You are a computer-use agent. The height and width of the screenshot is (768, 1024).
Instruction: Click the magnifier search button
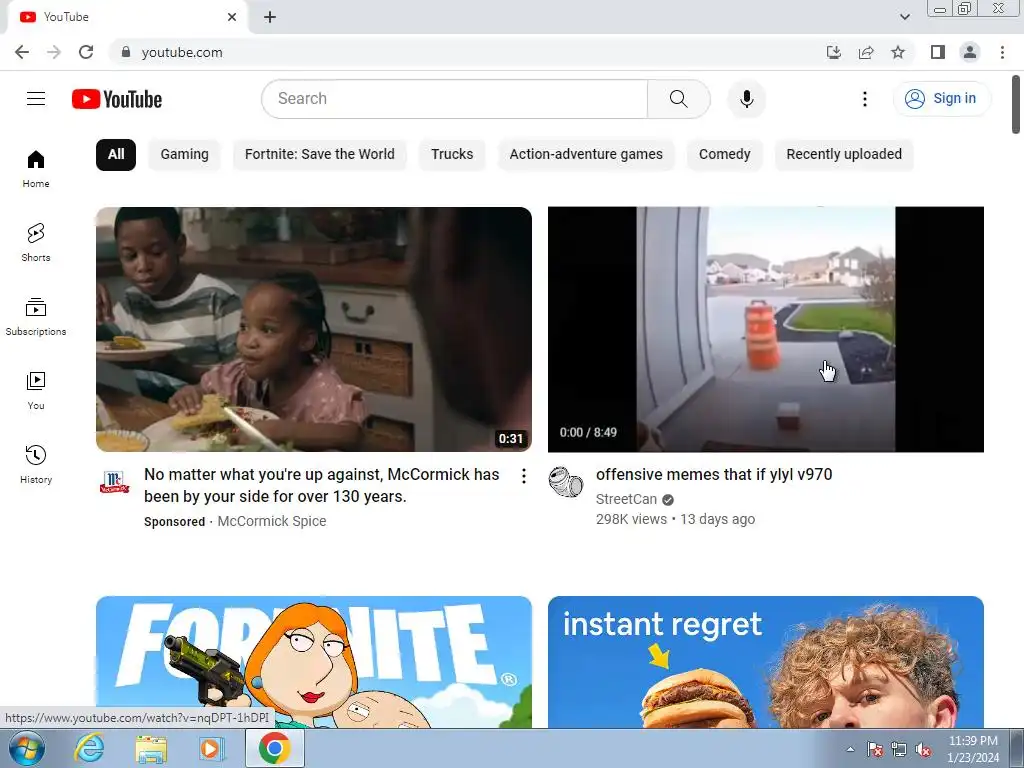coord(679,99)
